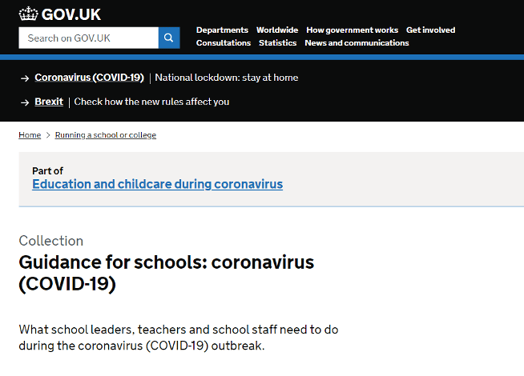Open the Worldwide menu item
This screenshot has height=376, width=524.
pyautogui.click(x=277, y=30)
